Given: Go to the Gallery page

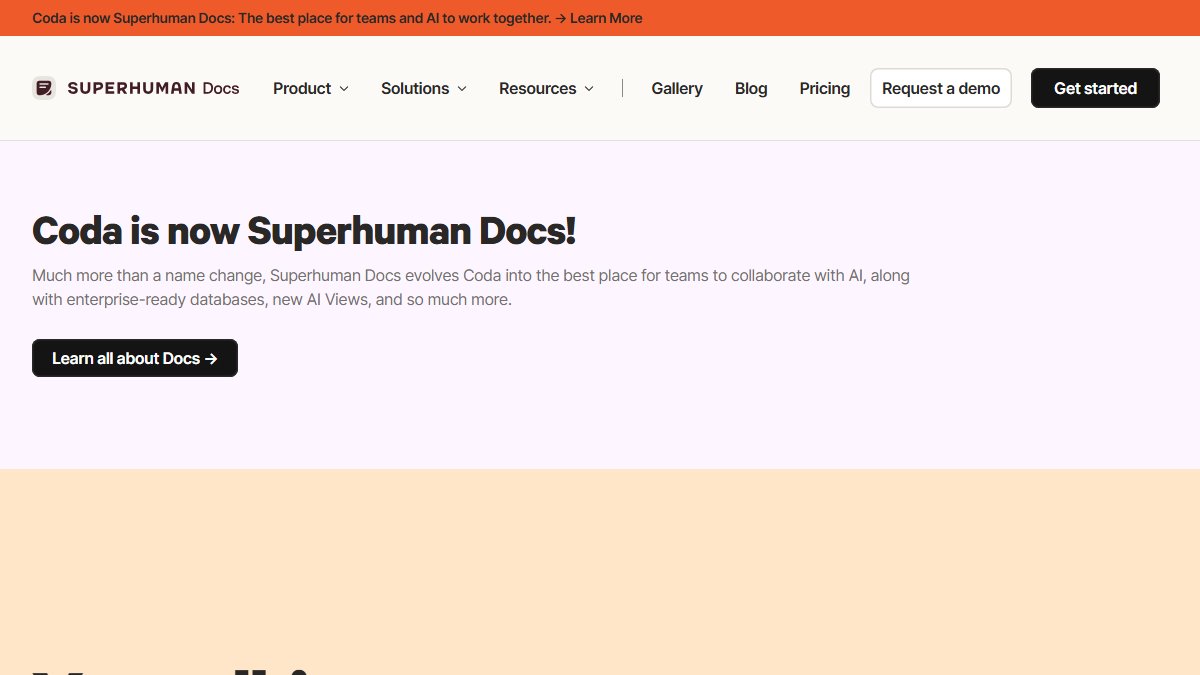Looking at the screenshot, I should [677, 88].
